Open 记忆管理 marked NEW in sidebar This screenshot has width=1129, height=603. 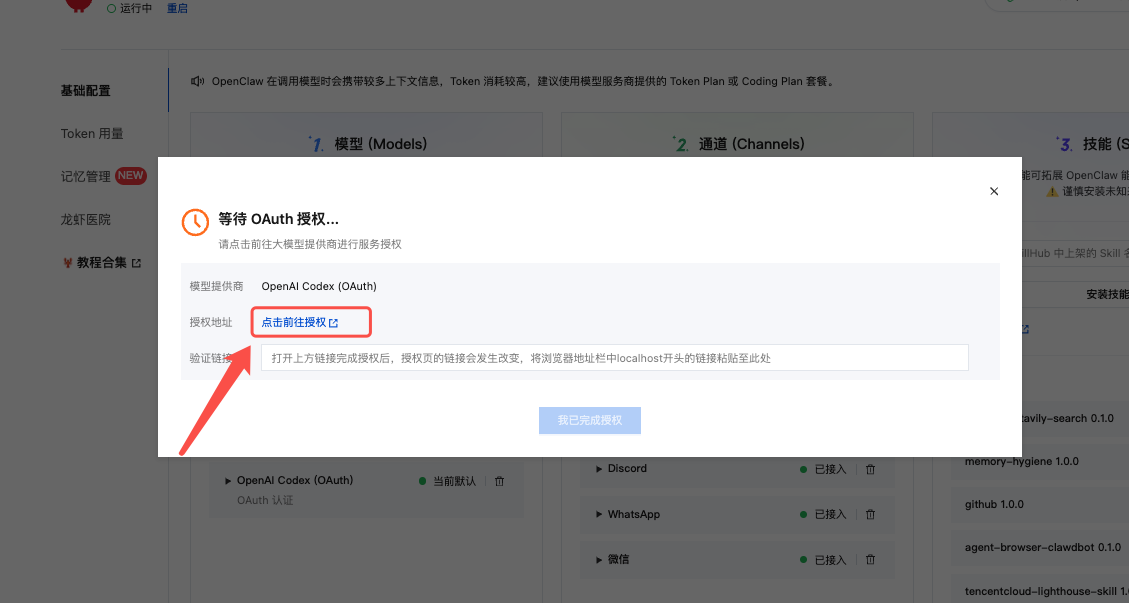pos(86,177)
